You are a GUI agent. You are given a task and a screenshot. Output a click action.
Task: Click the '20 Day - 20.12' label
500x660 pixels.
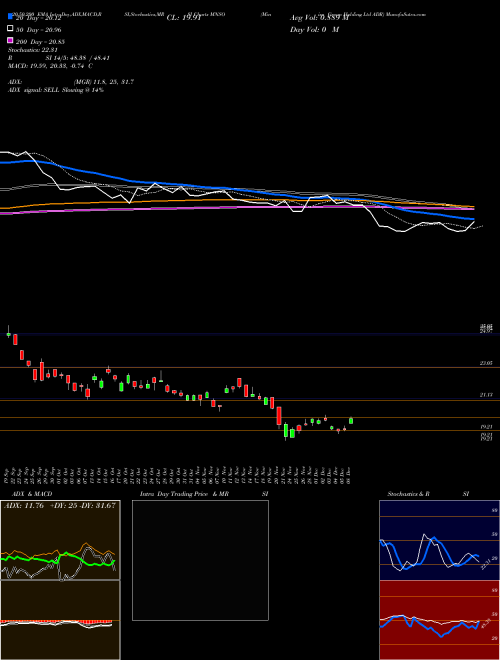[x=39, y=17]
